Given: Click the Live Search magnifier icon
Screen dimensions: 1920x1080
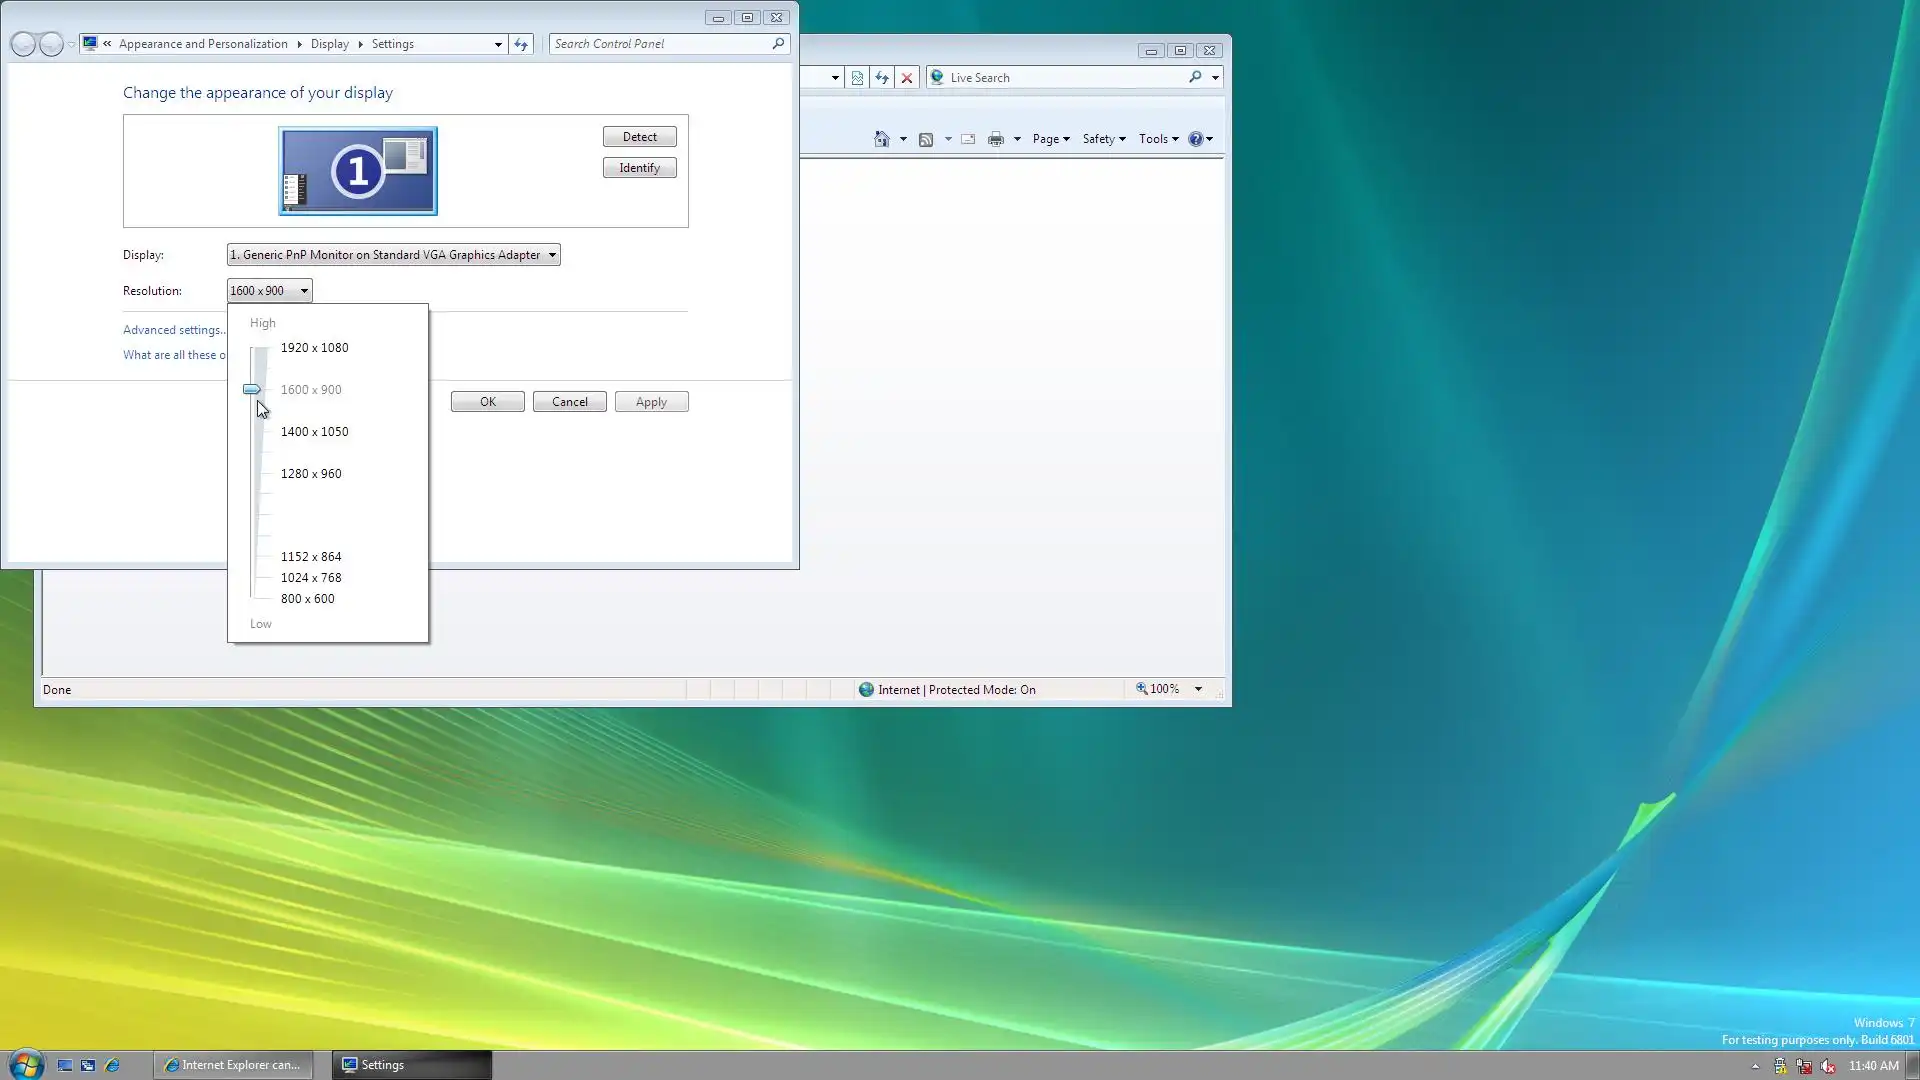Looking at the screenshot, I should tap(1195, 77).
